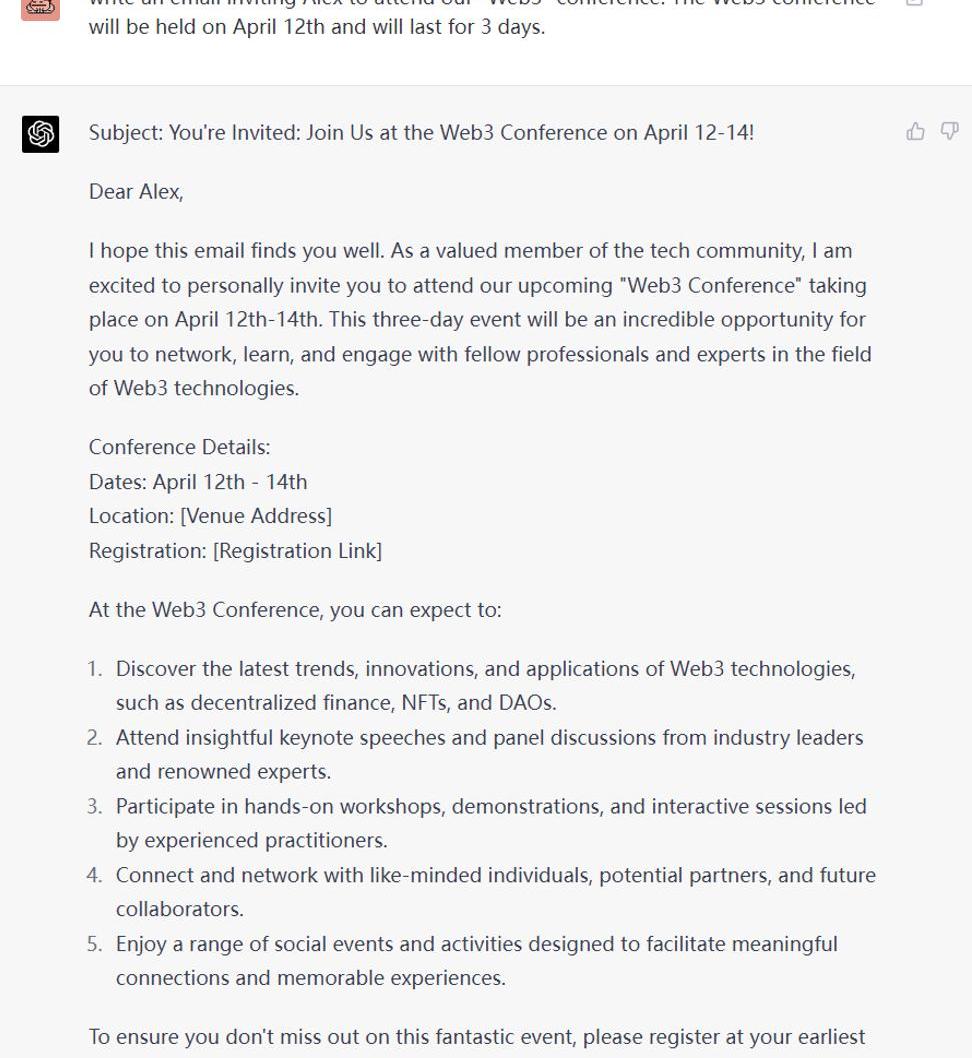Click the thumbs up icon on the response
972x1058 pixels.
pyautogui.click(x=915, y=132)
